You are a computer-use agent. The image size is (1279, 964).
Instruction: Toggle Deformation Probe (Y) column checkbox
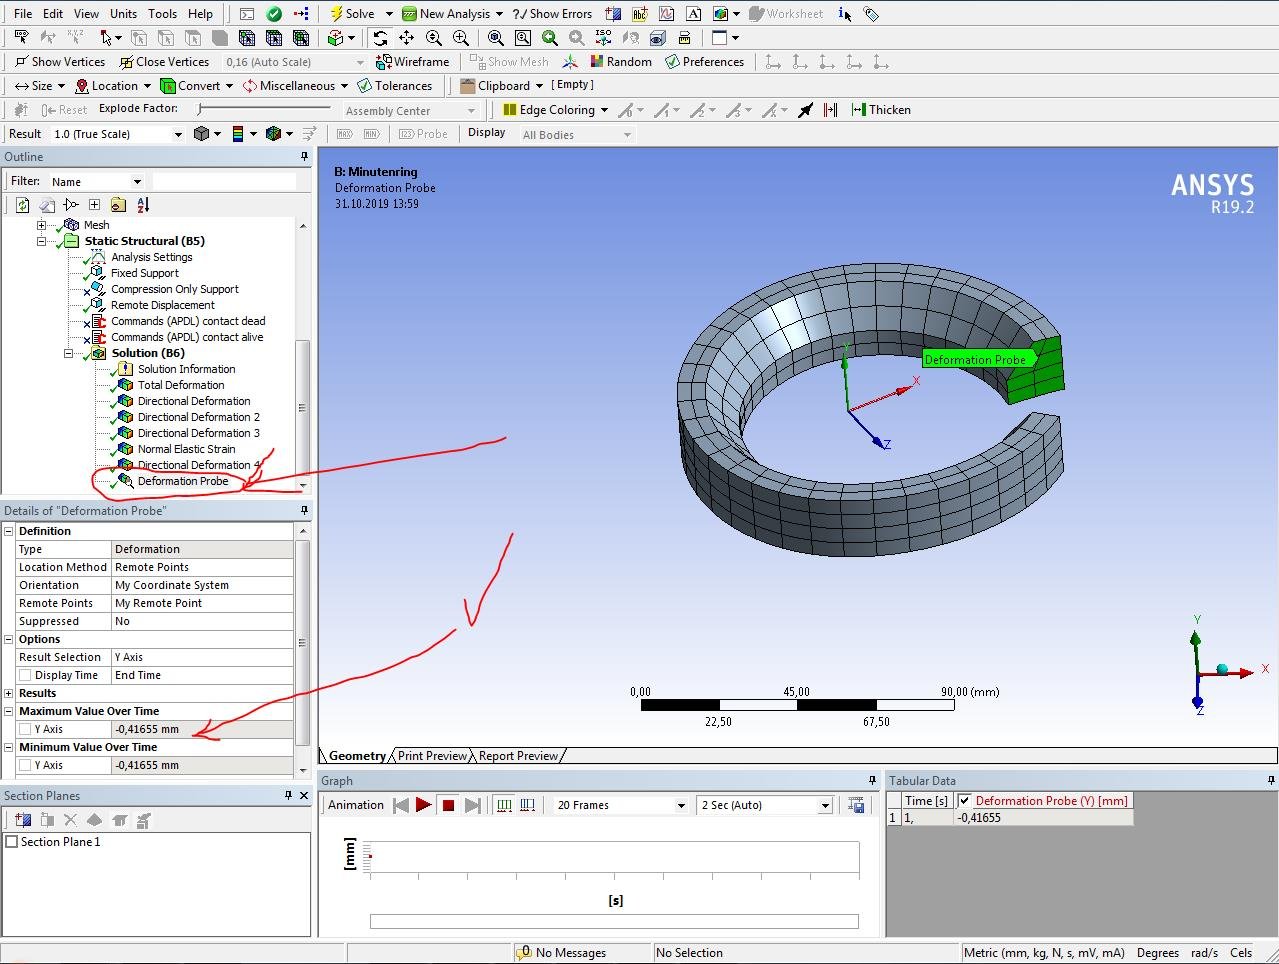(965, 801)
